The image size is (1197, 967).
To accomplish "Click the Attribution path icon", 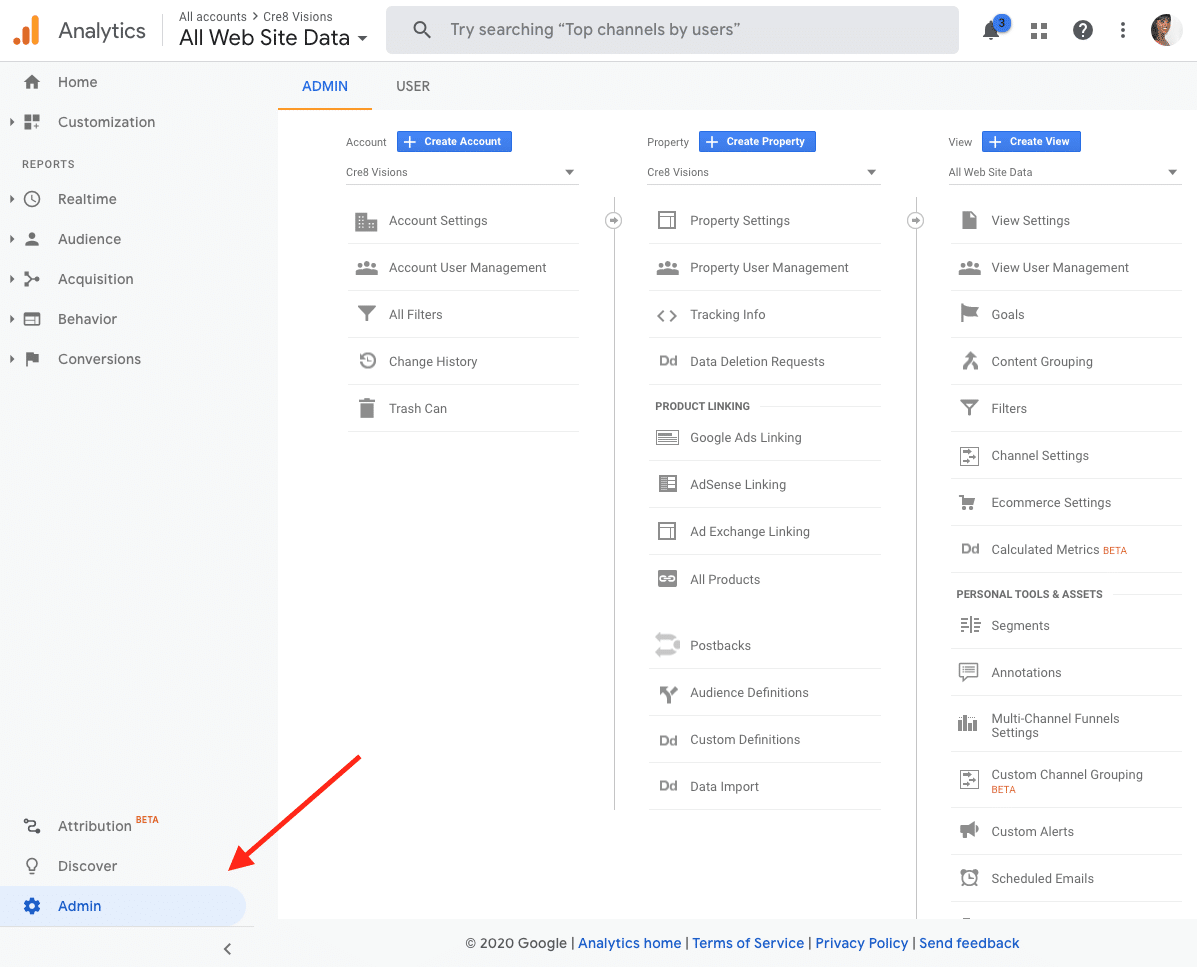I will point(32,826).
